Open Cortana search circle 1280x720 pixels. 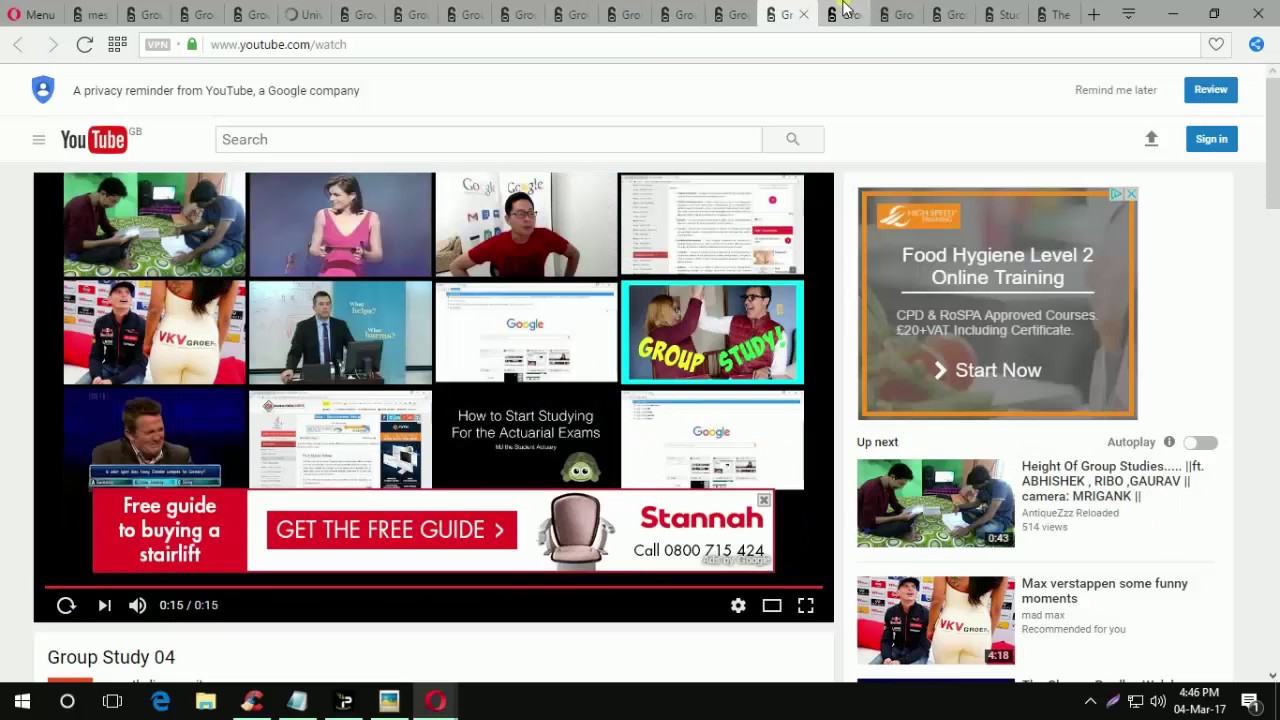tap(67, 701)
